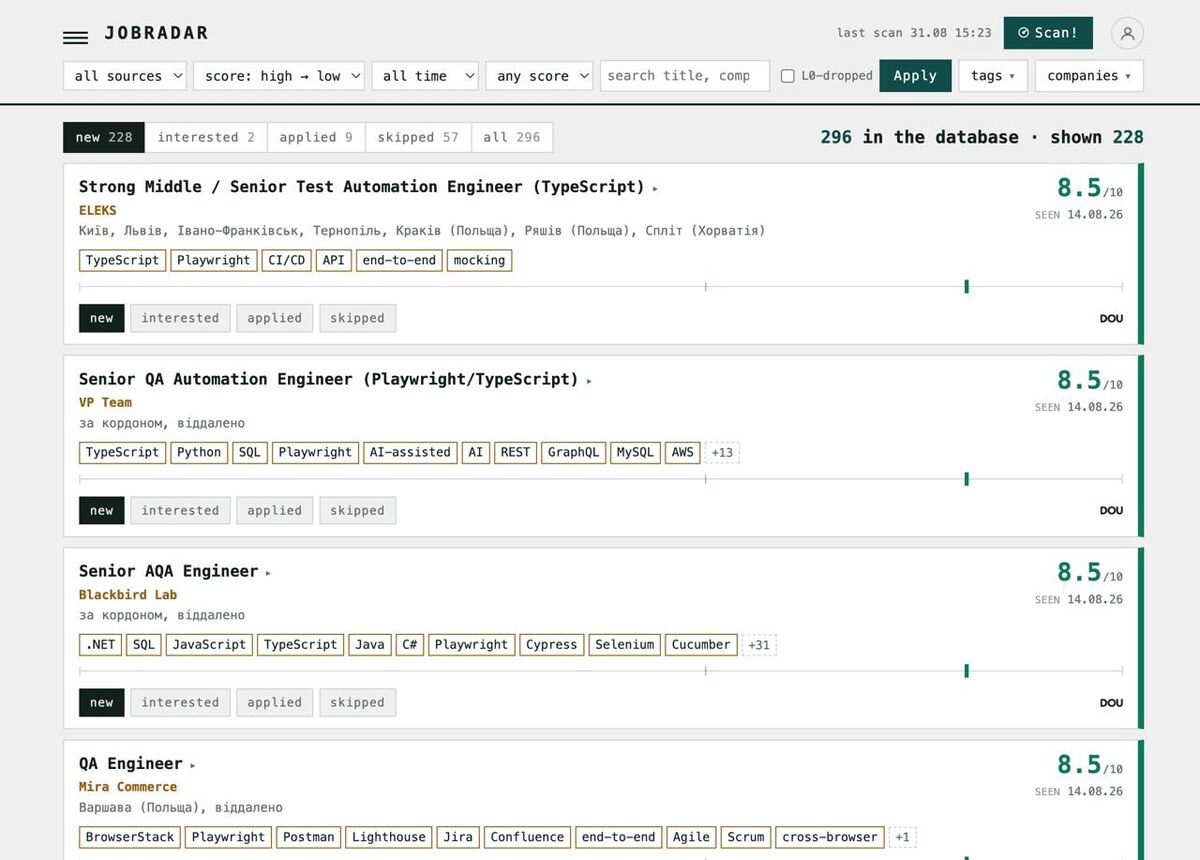Open the all sources dropdown

(x=125, y=76)
